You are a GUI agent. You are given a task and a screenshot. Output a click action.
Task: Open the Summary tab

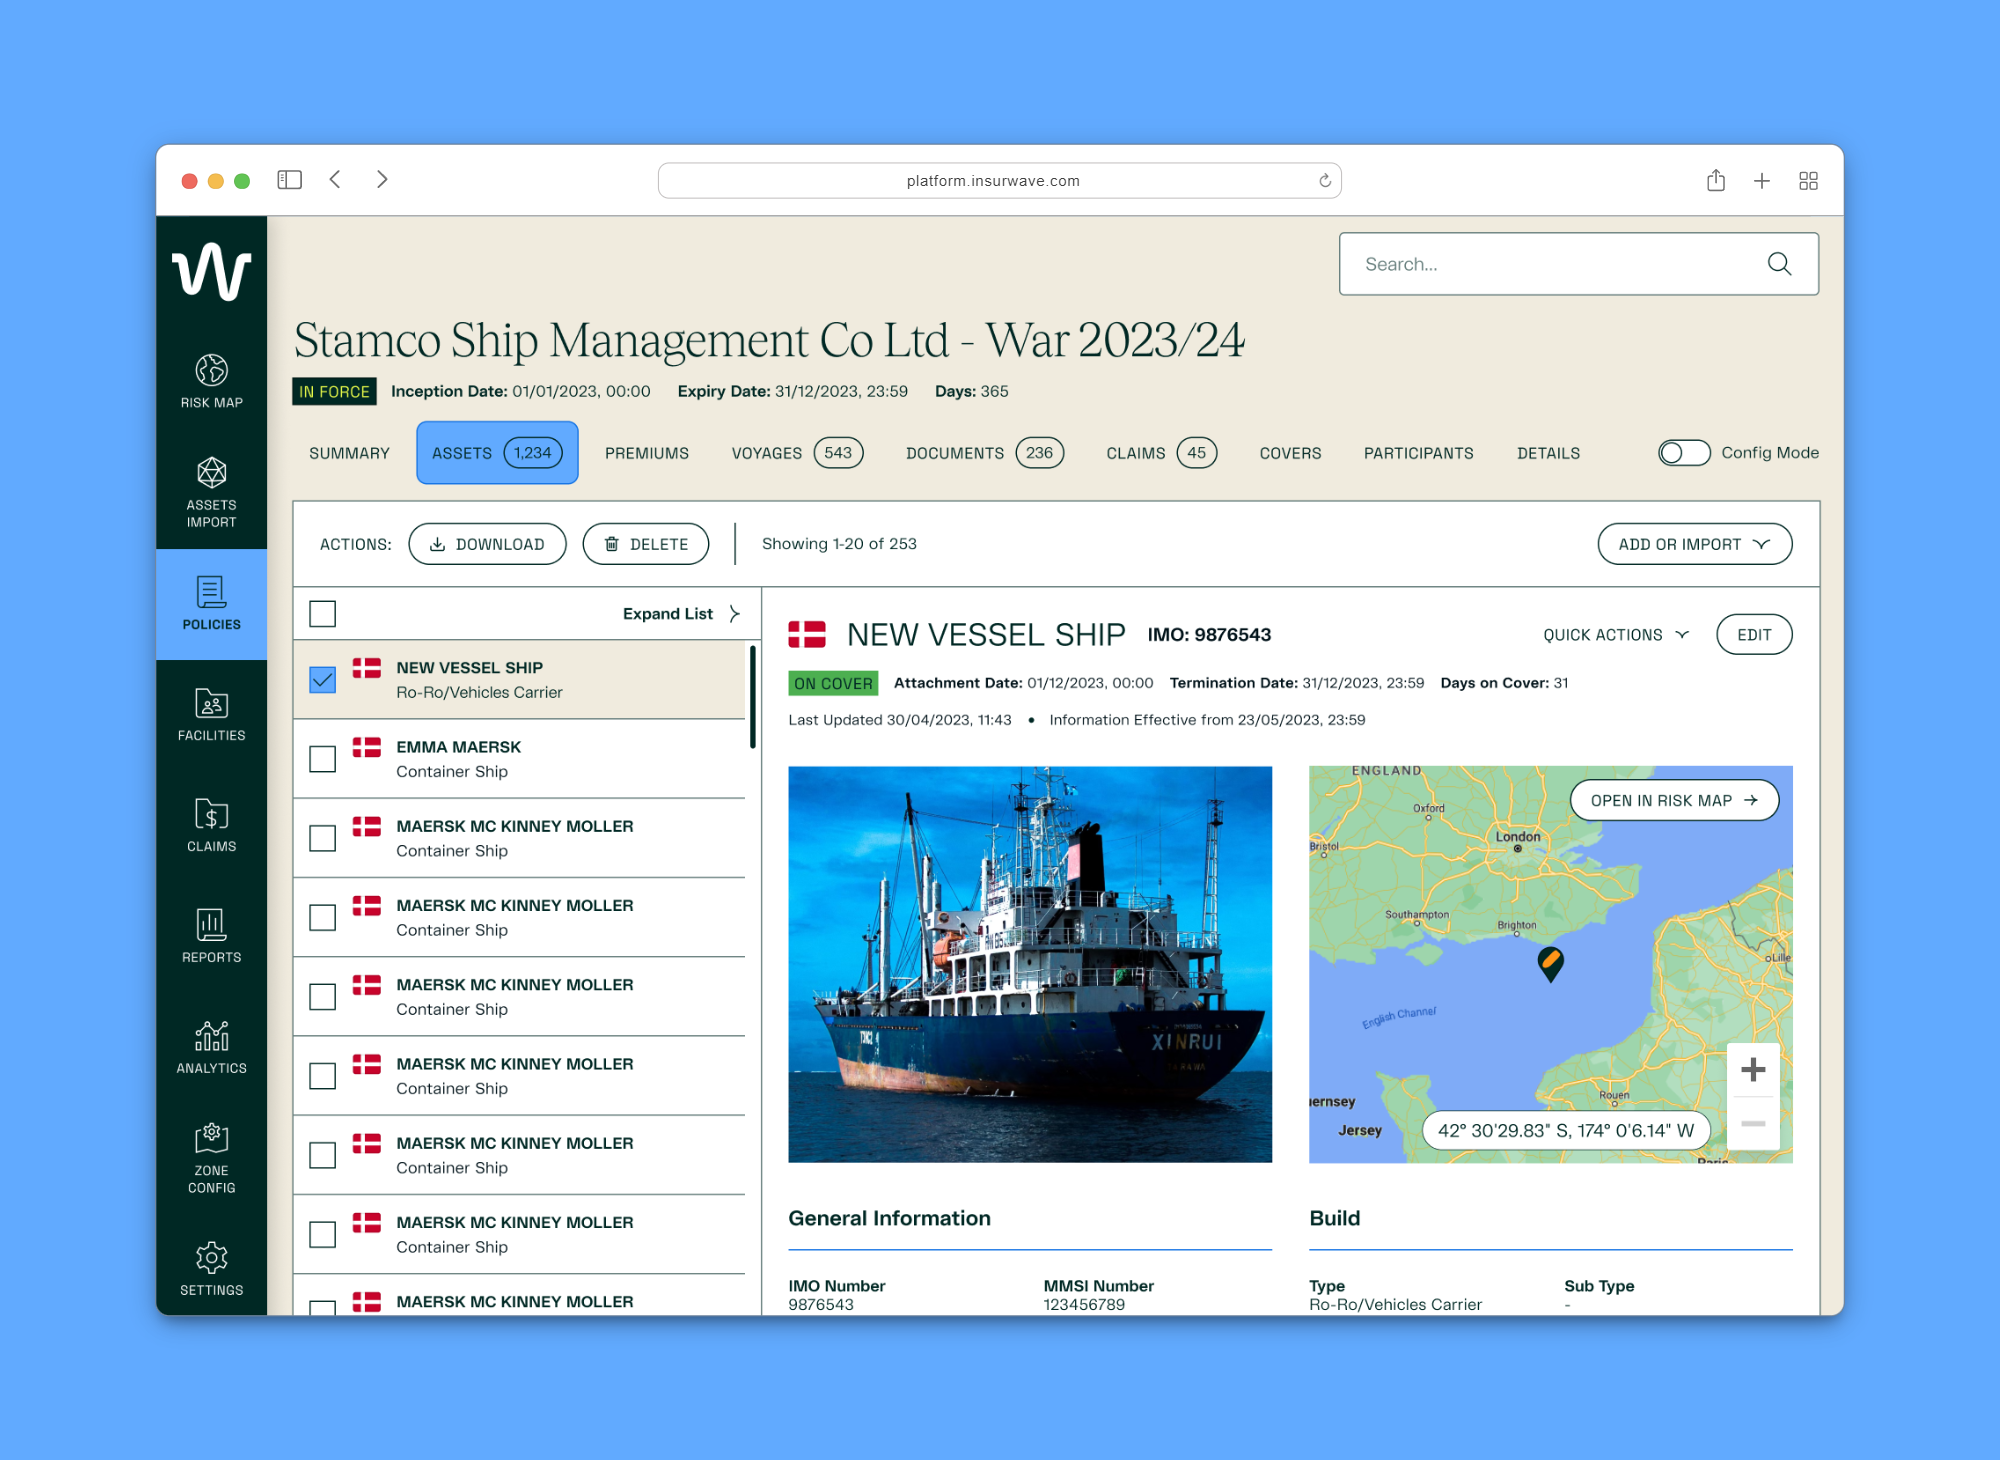[349, 453]
